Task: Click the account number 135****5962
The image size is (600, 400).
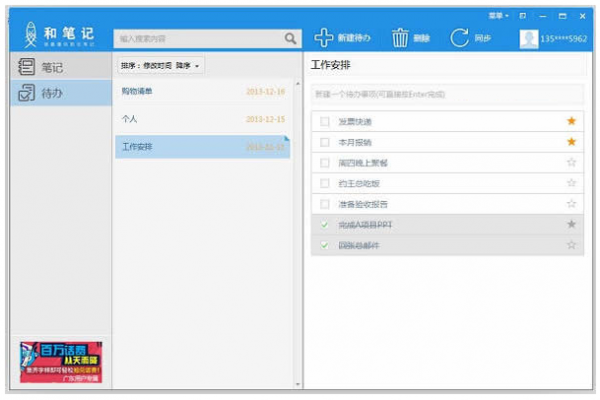Action: coord(563,39)
